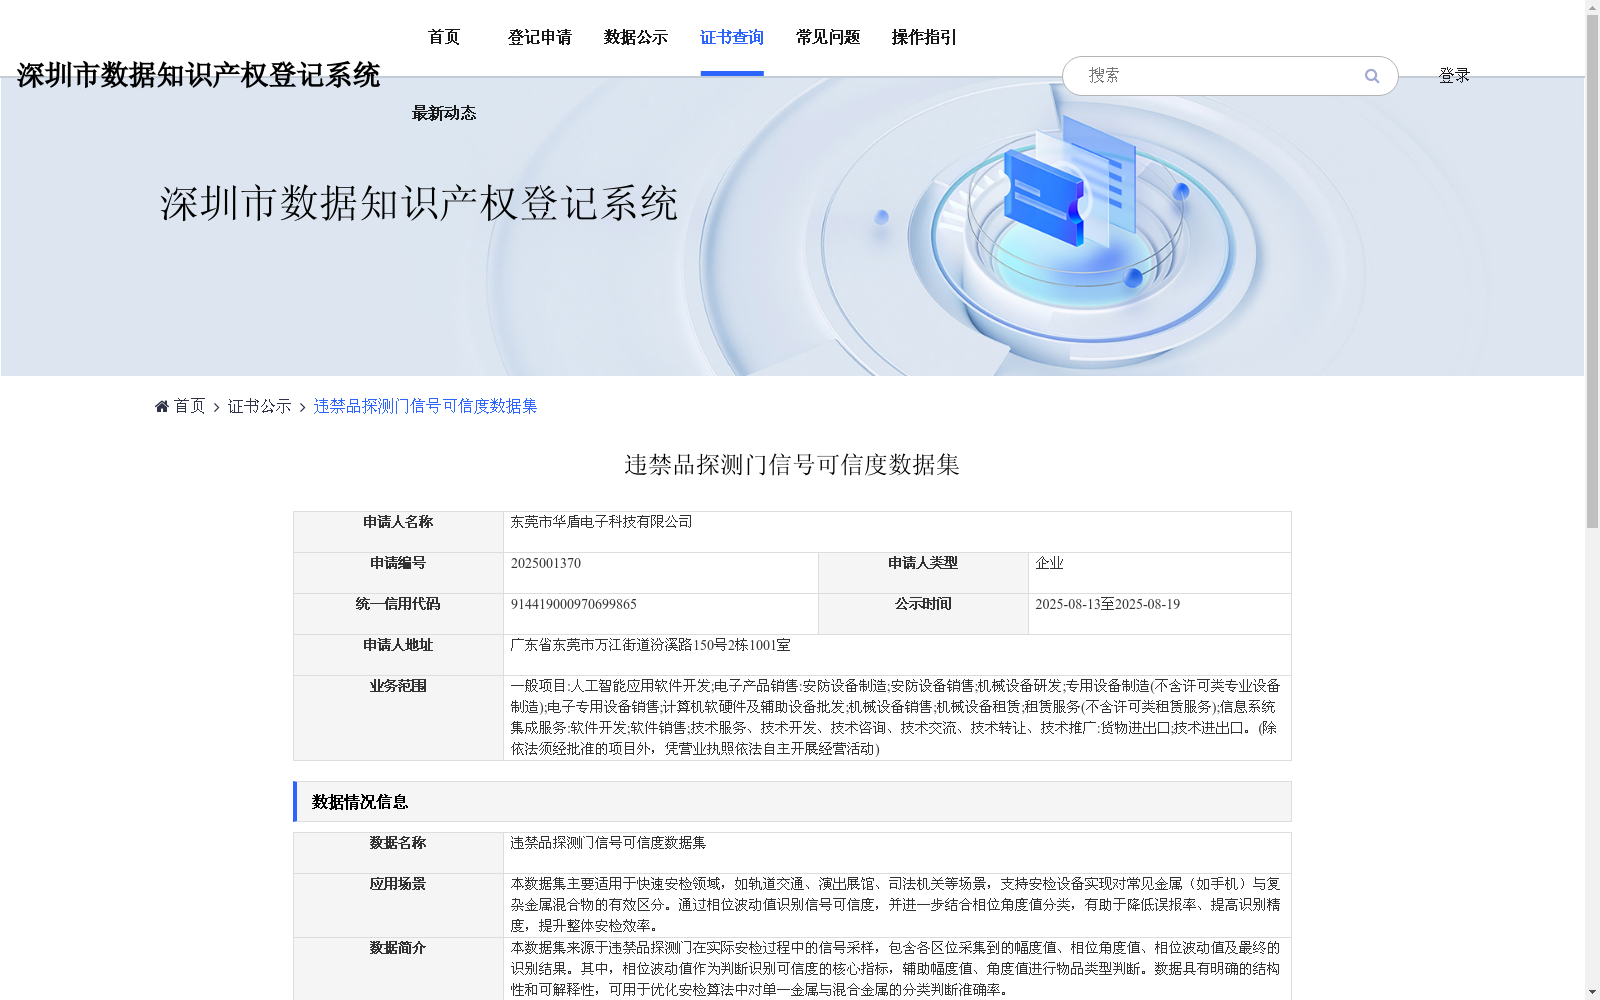The height and width of the screenshot is (1000, 1600).
Task: Click the 数据简介 label cell
Action: 398,969
